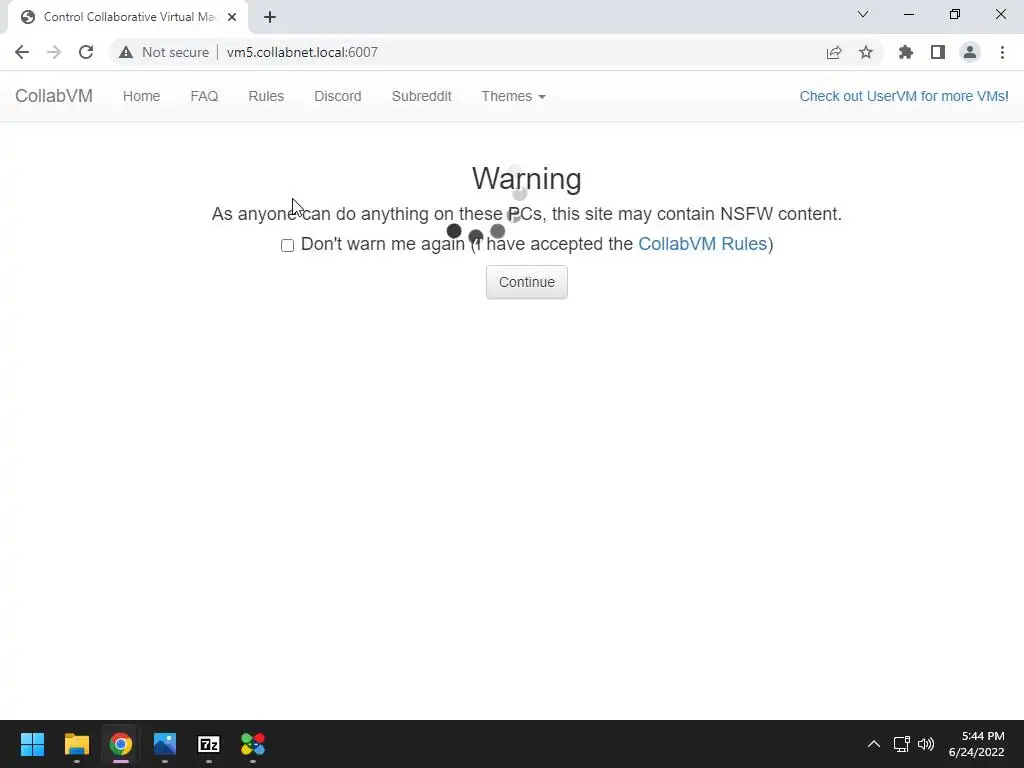Viewport: 1024px width, 768px height.
Task: Open the Rules nav item
Action: tap(266, 96)
